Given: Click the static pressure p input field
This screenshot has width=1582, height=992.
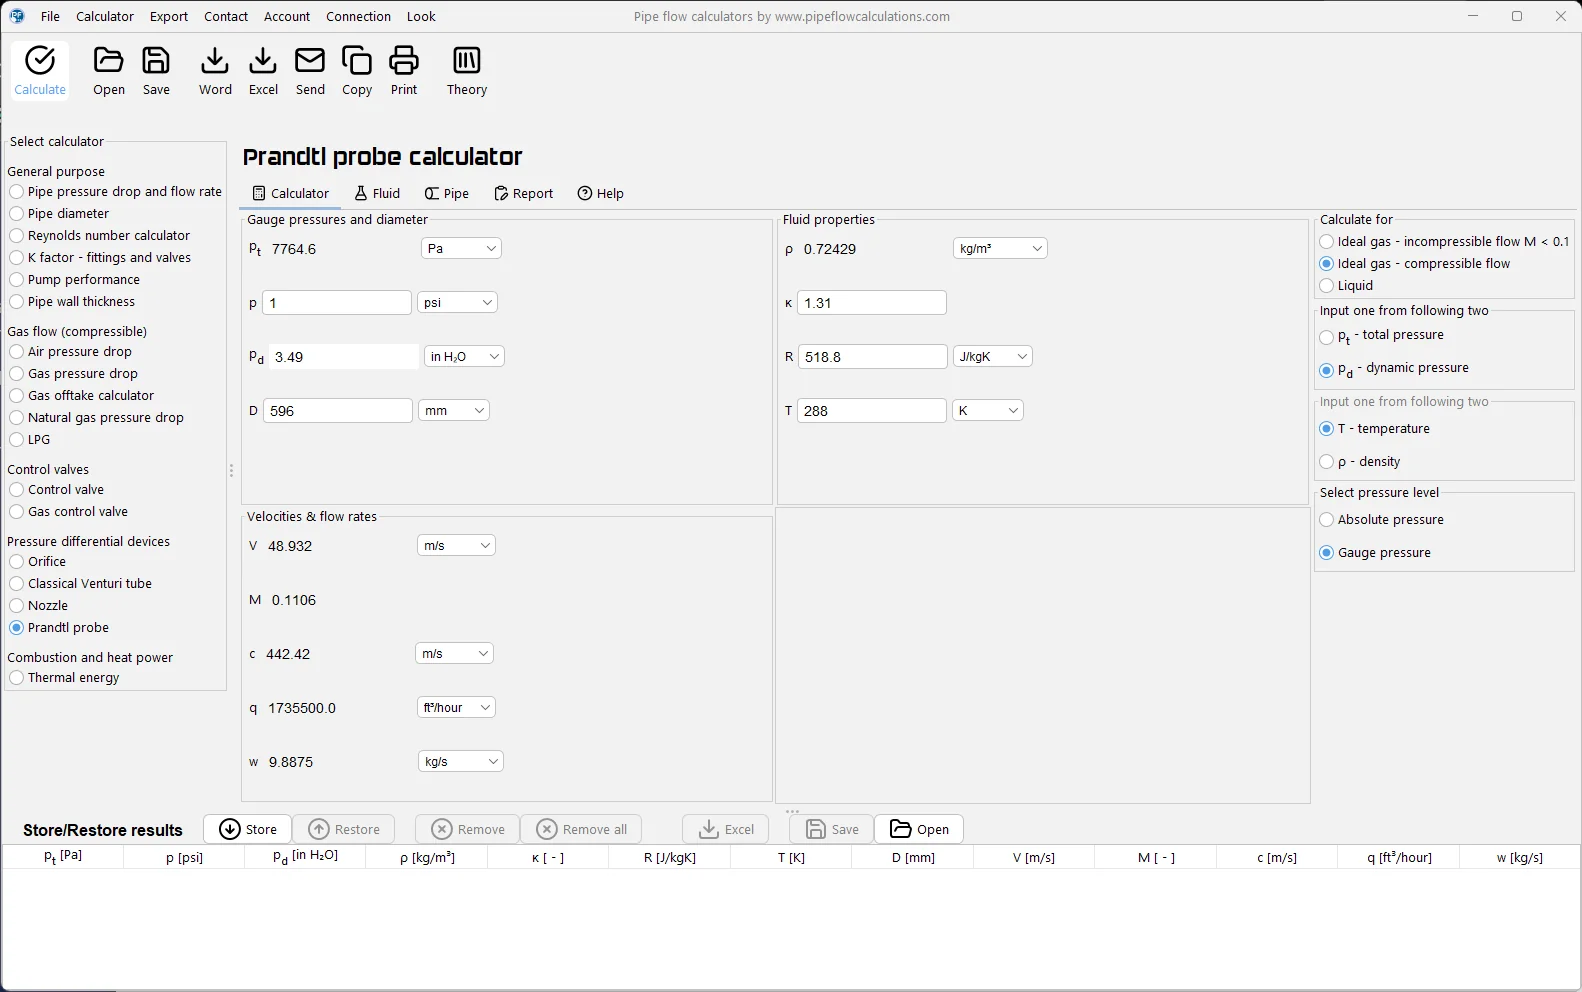Looking at the screenshot, I should coord(337,302).
